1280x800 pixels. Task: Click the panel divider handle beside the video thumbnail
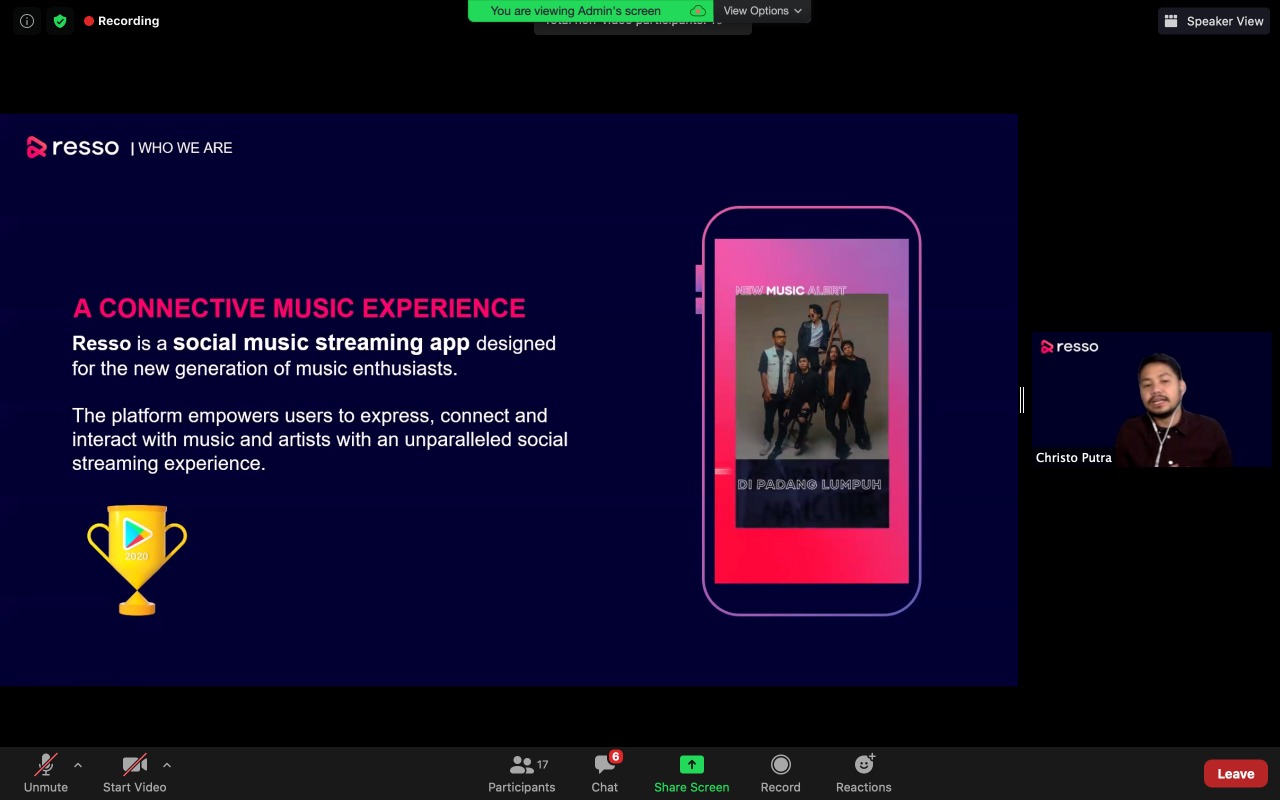1022,400
